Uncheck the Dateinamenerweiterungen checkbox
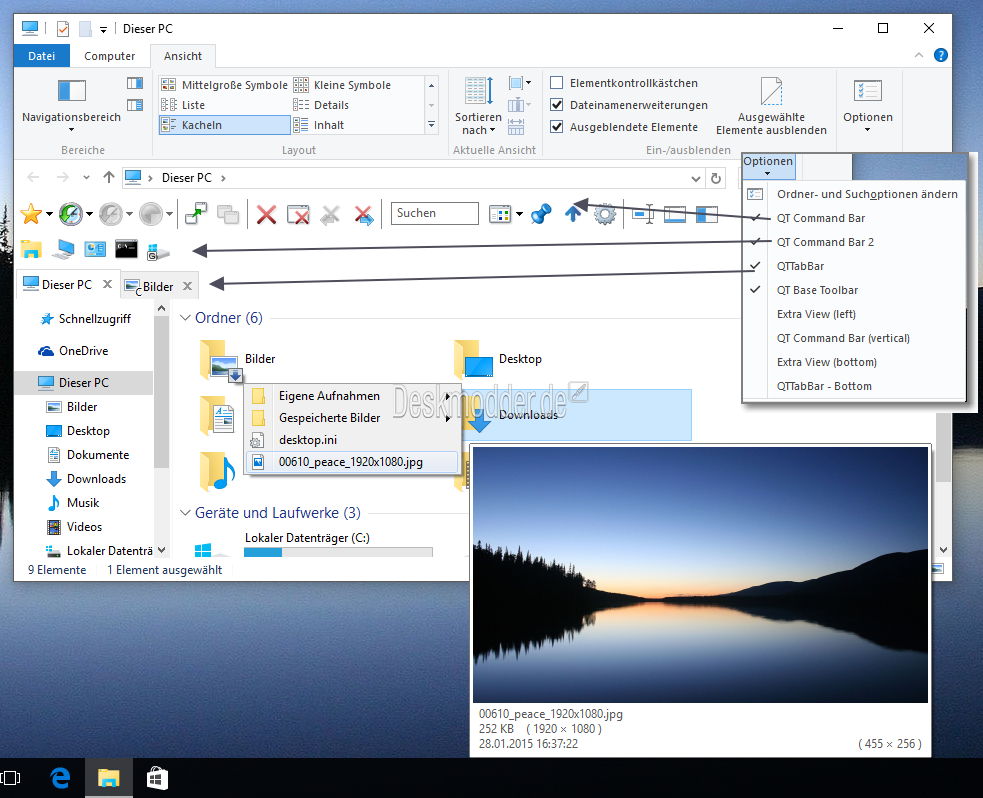983x798 pixels. 557,105
